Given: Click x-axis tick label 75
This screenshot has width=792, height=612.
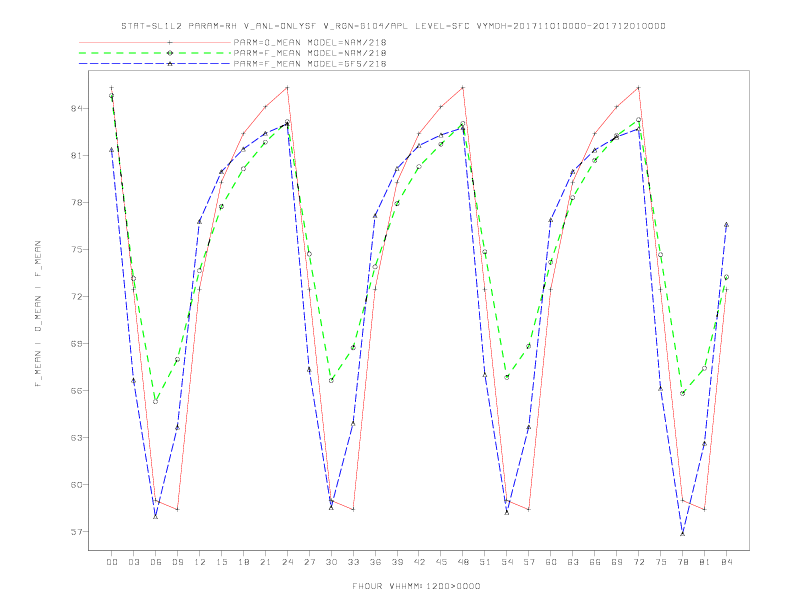Looking at the screenshot, I should [661, 562].
